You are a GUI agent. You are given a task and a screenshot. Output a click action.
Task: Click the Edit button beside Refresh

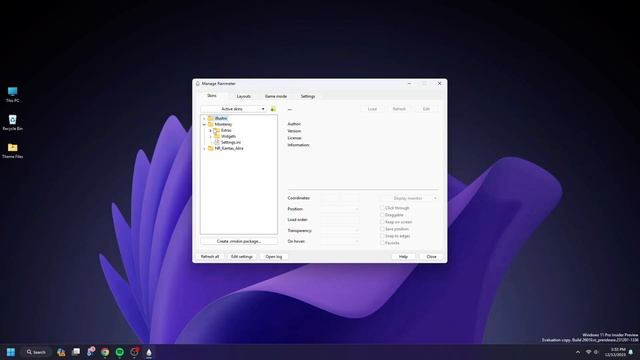tap(426, 109)
